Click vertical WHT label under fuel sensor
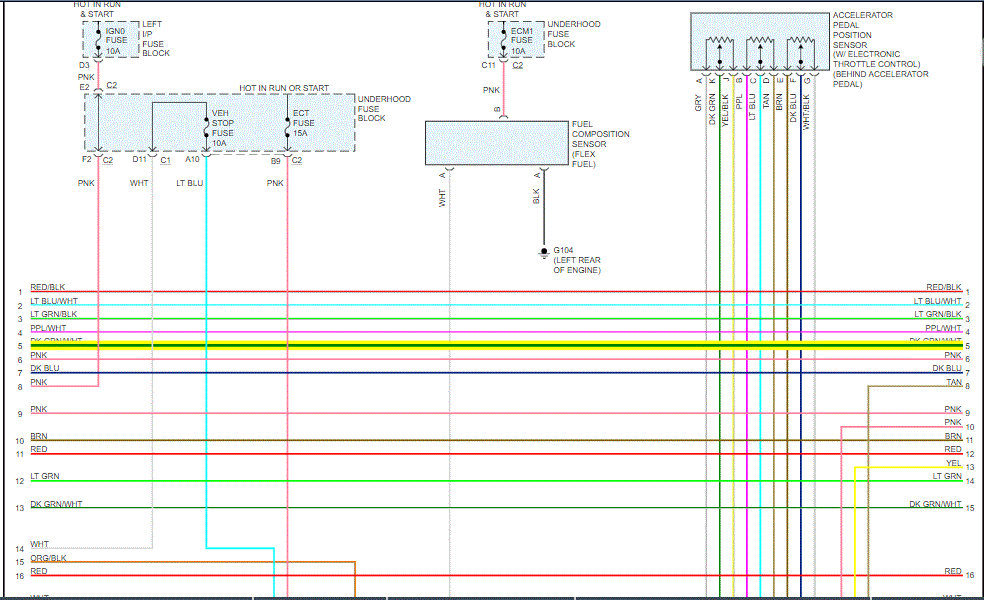This screenshot has height=600, width=984. coord(442,199)
